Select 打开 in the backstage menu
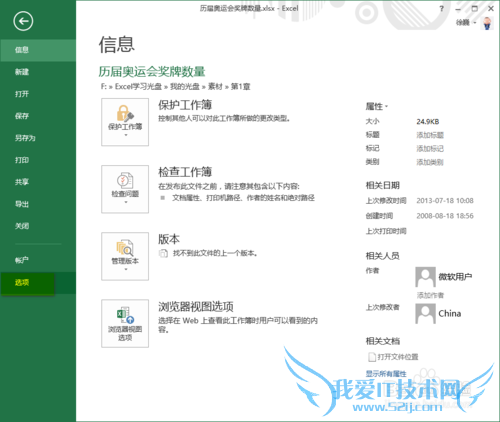500x422 pixels. coord(38,94)
